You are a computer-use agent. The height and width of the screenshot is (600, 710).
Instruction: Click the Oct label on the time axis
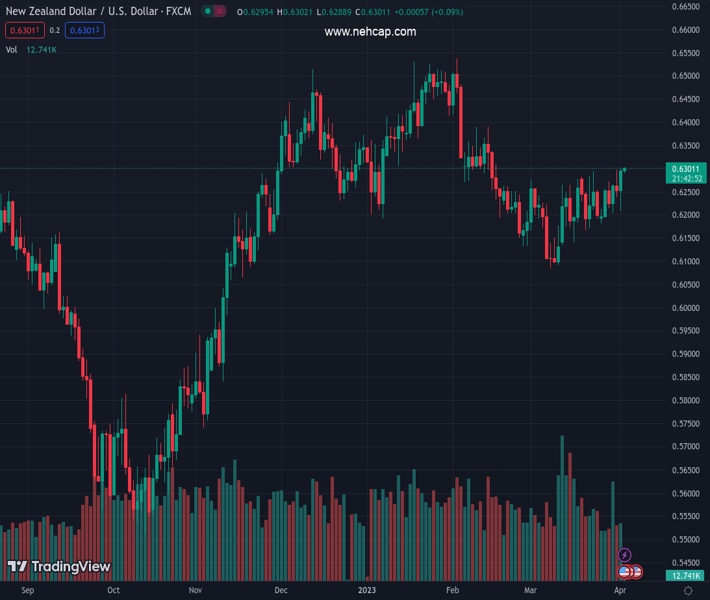click(x=113, y=591)
